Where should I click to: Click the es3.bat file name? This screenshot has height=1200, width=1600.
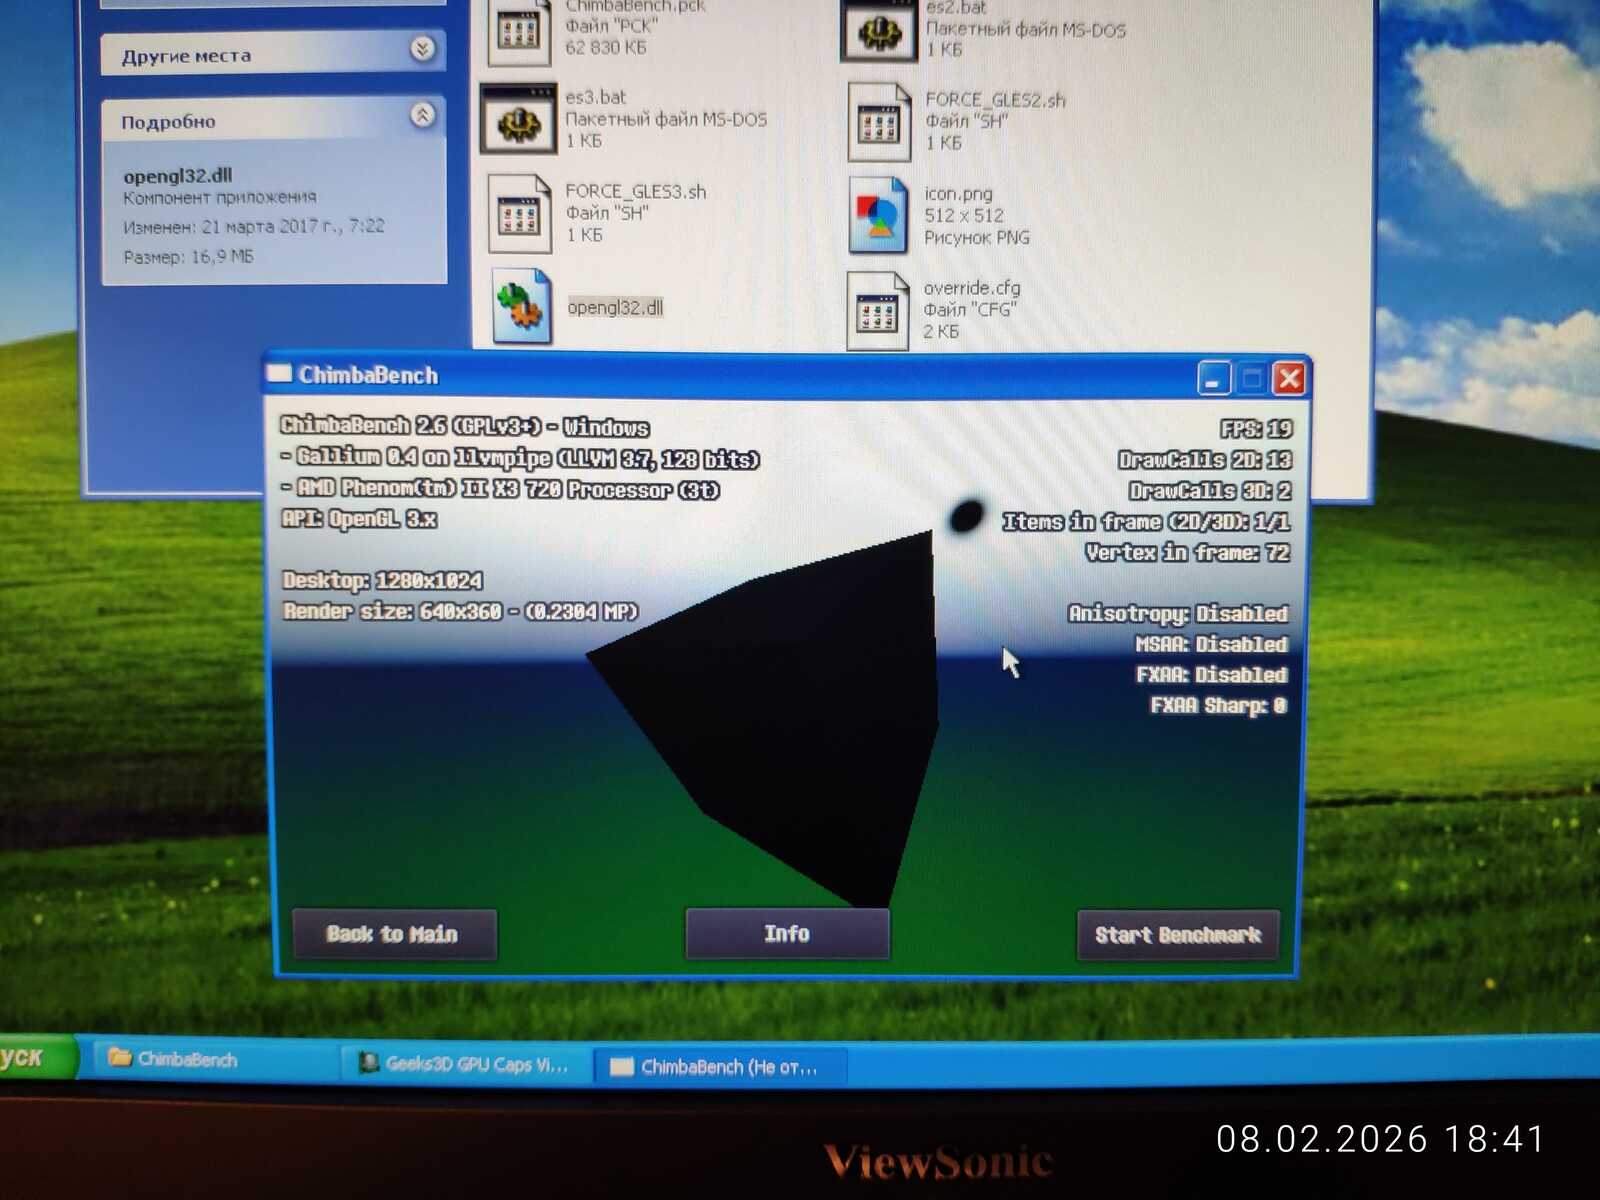pyautogui.click(x=596, y=97)
